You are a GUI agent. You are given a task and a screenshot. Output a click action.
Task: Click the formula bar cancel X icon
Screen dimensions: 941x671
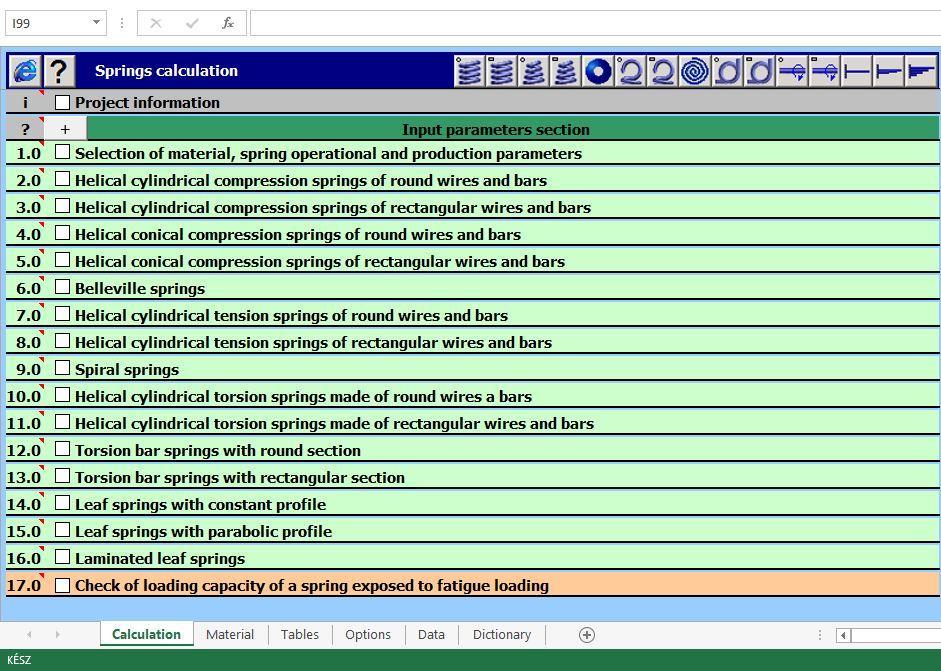coord(155,23)
